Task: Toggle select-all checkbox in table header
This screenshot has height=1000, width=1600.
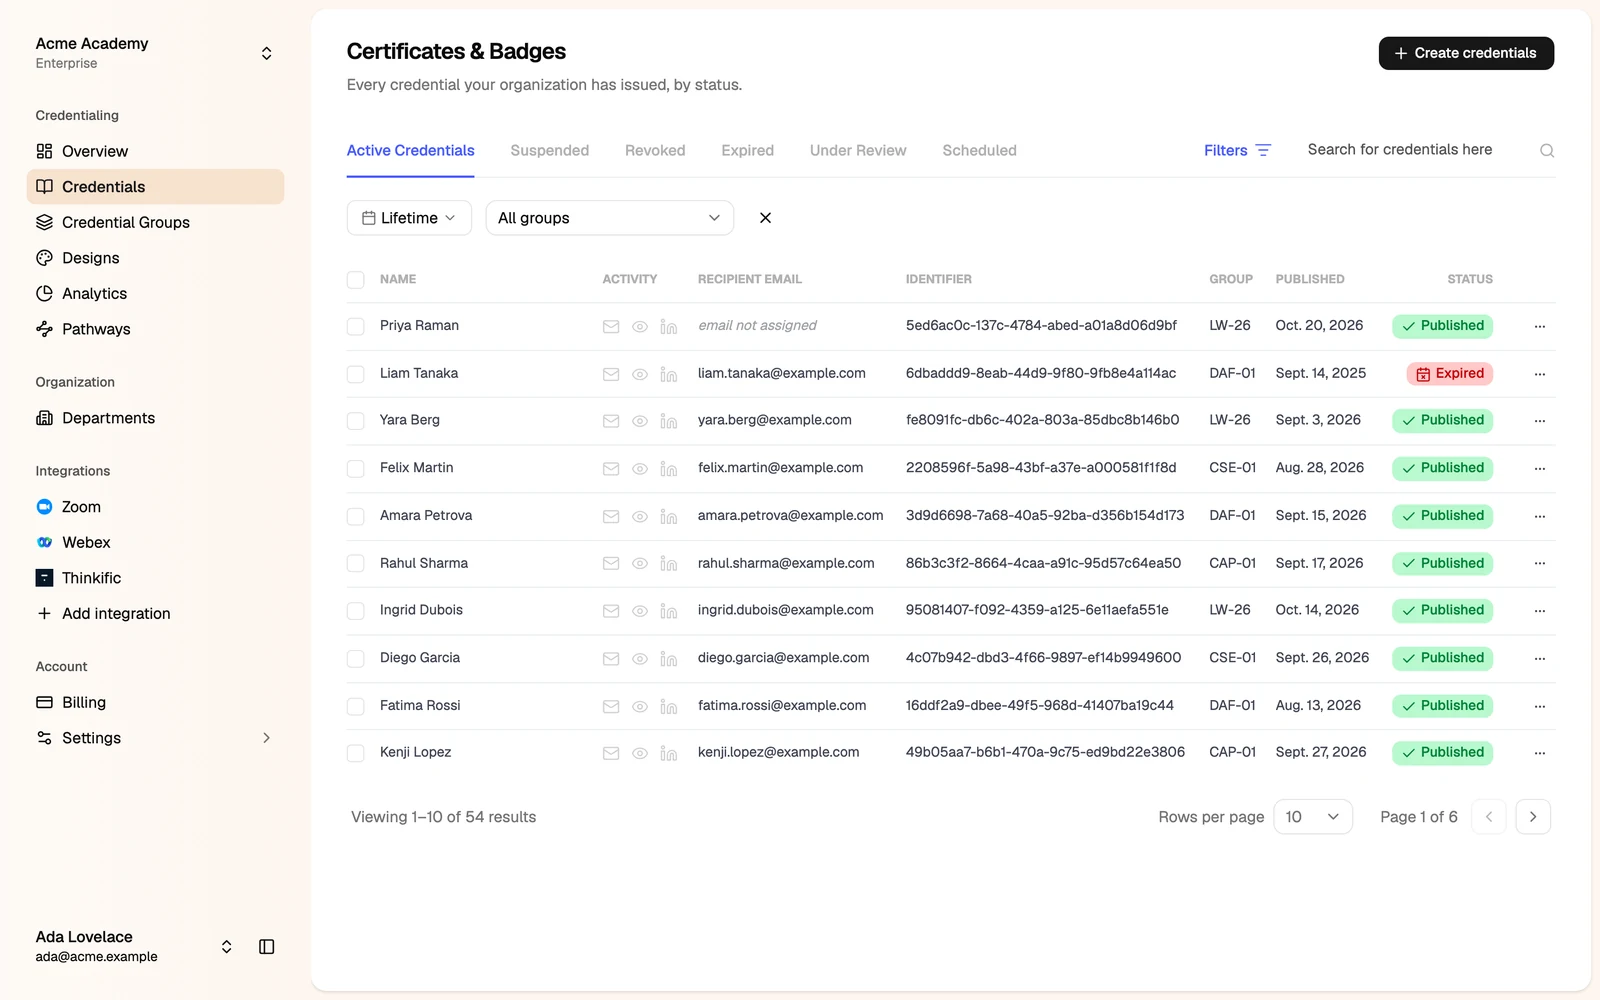Action: pyautogui.click(x=355, y=280)
